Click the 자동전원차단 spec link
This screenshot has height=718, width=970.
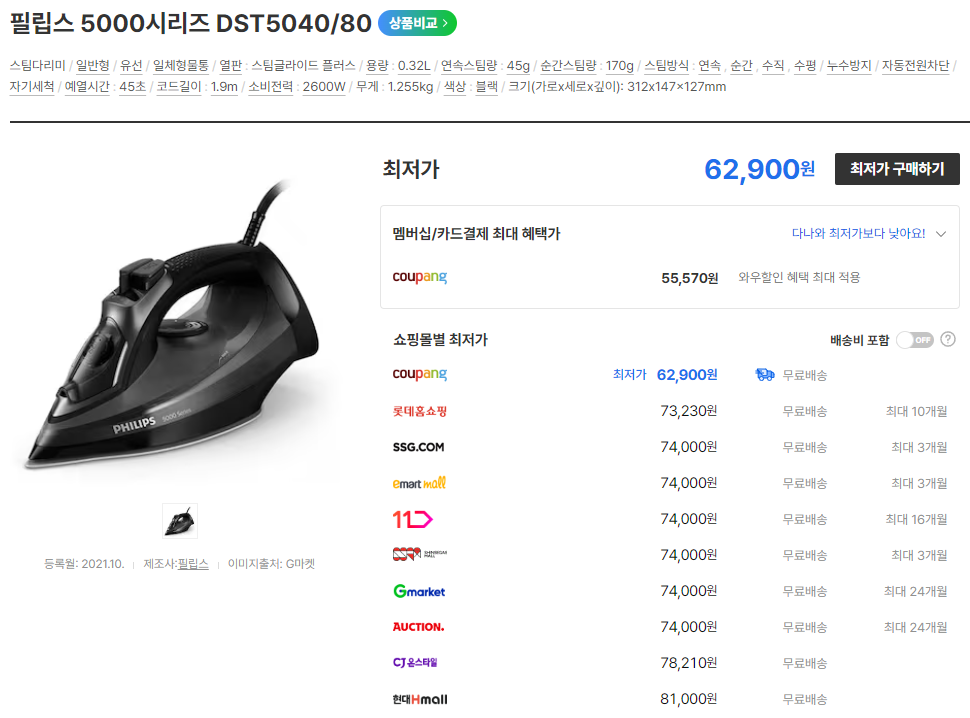[916, 66]
